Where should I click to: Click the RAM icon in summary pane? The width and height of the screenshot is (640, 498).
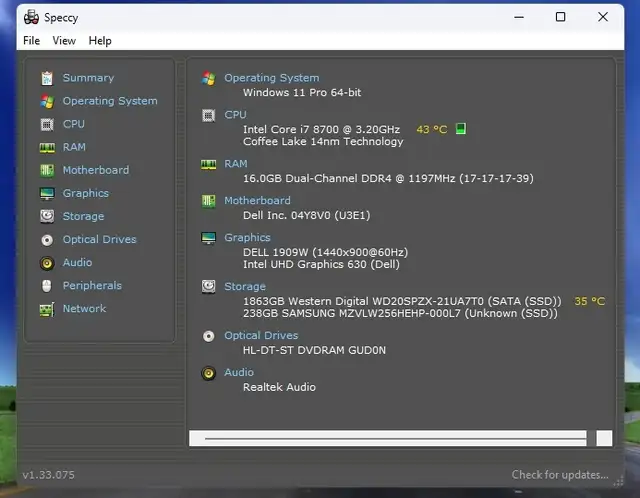coord(209,165)
